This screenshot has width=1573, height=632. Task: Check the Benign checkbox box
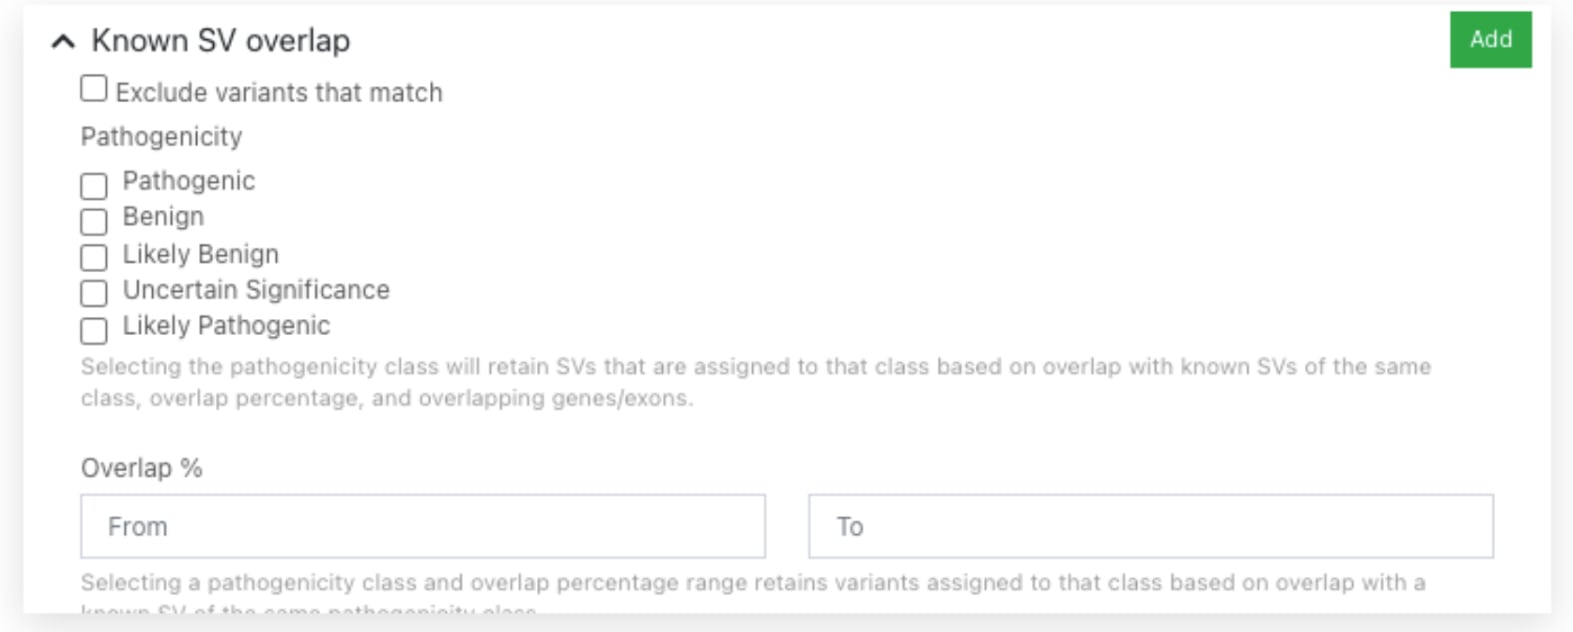(x=94, y=221)
